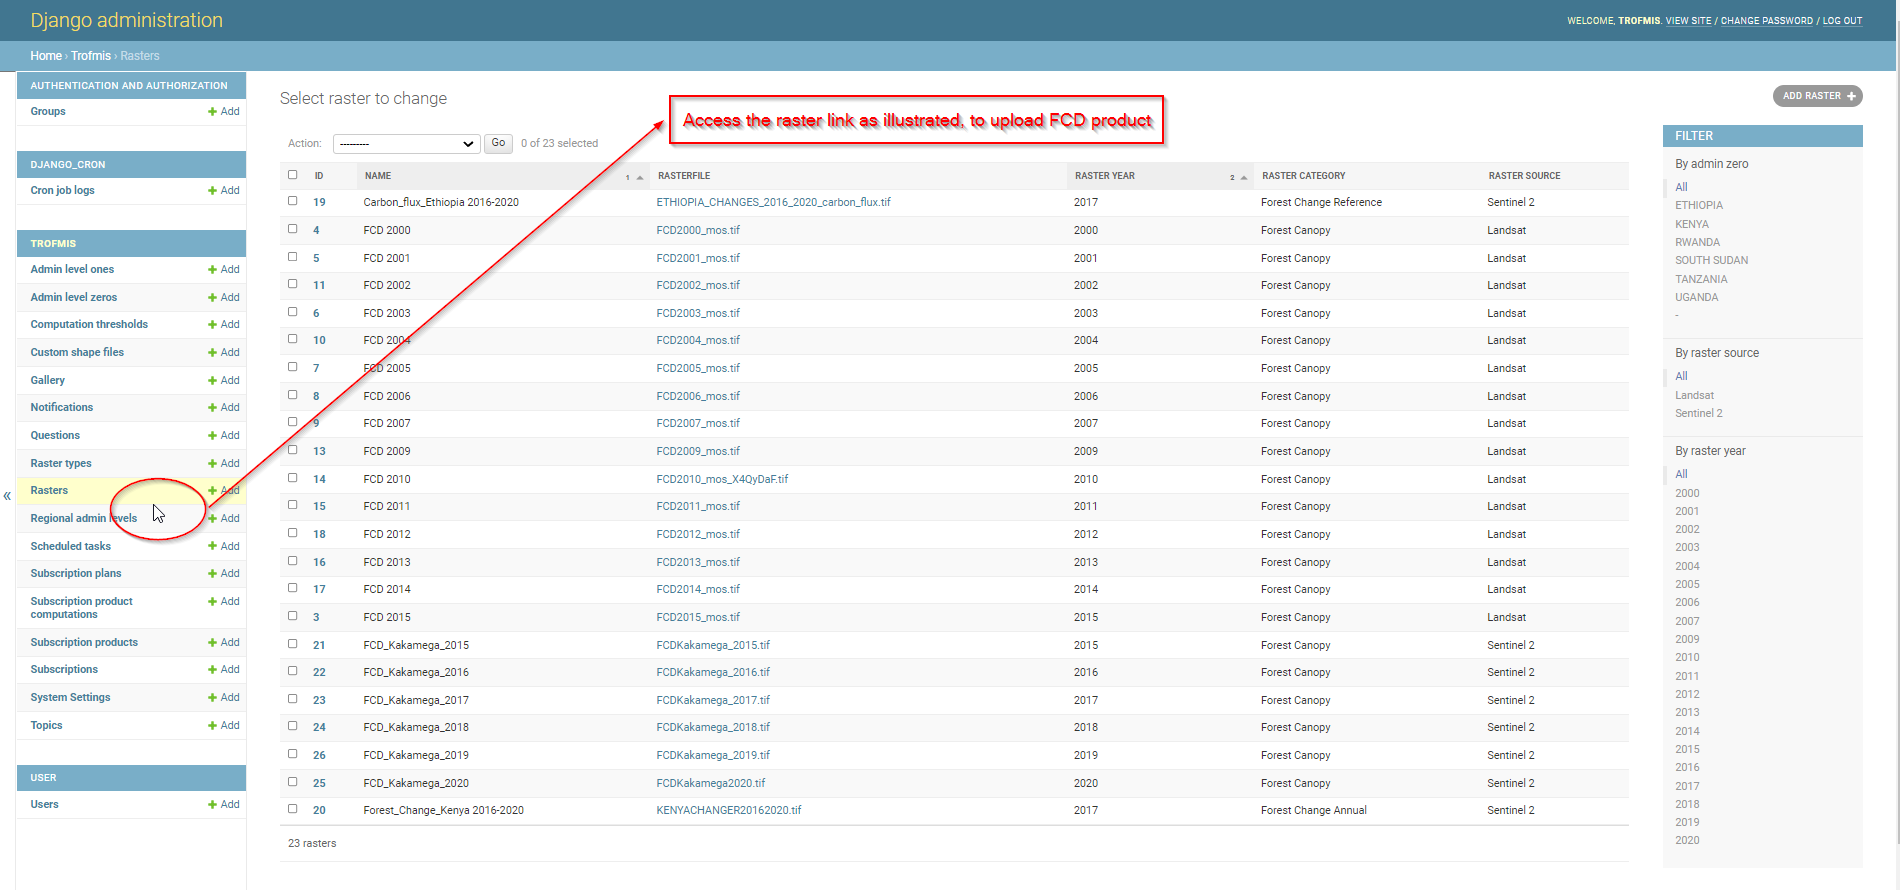Open FCD2010_mos_X4QyDaF.tif file link
The width and height of the screenshot is (1900, 890).
722,479
